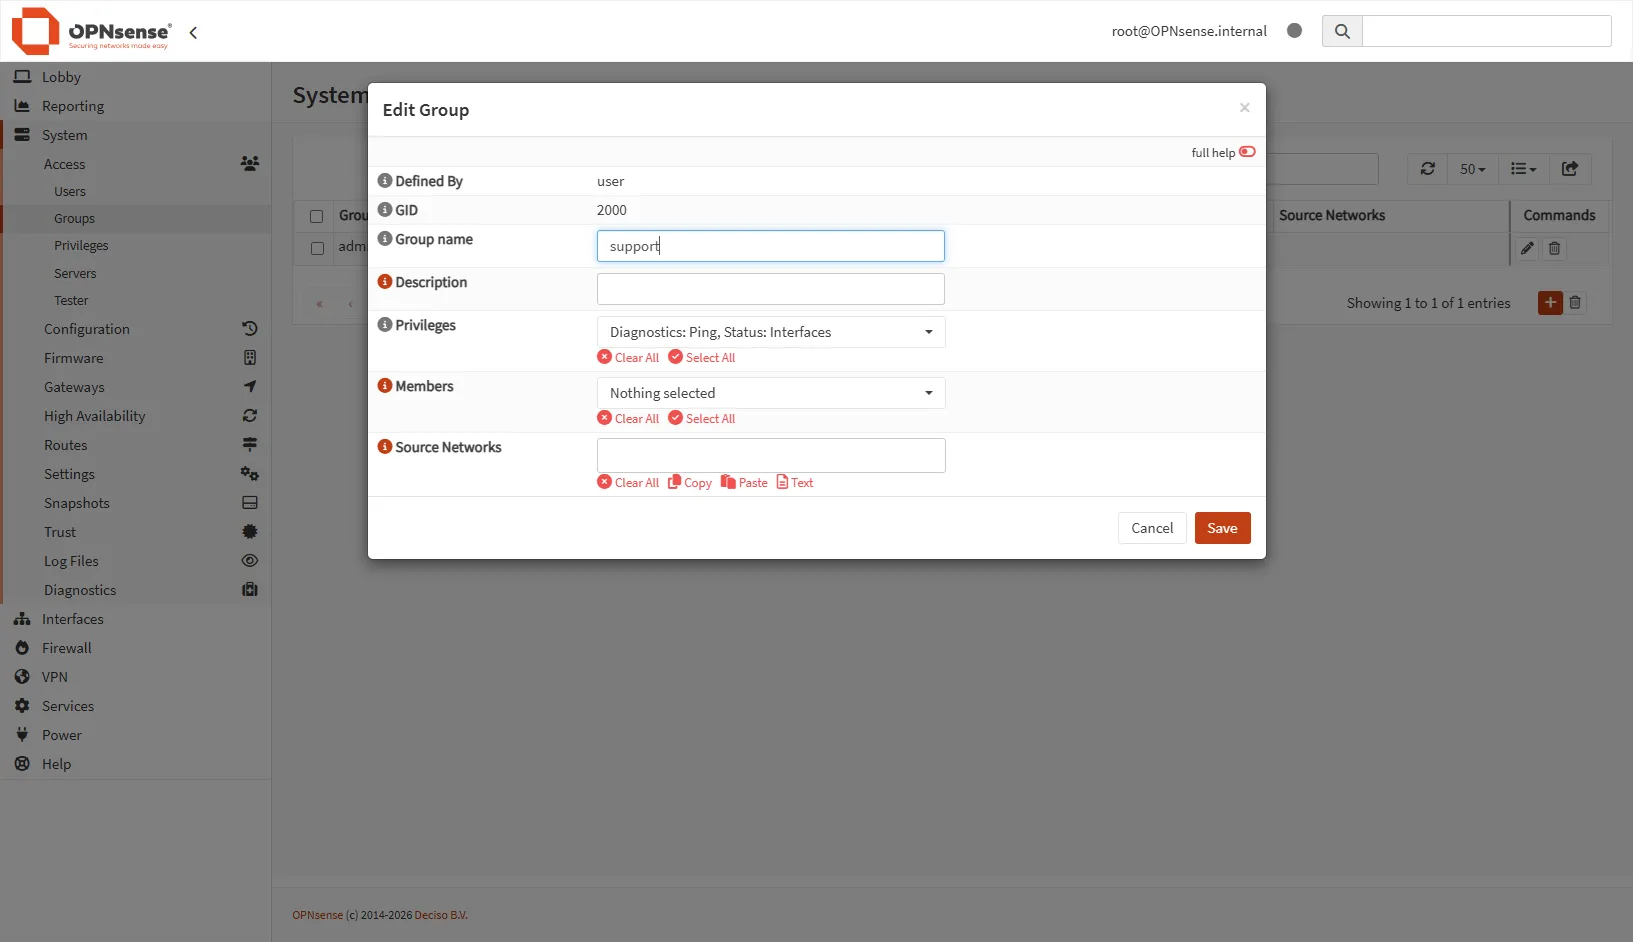Click the export icon in groups toolbar
The width and height of the screenshot is (1633, 942).
click(1569, 169)
